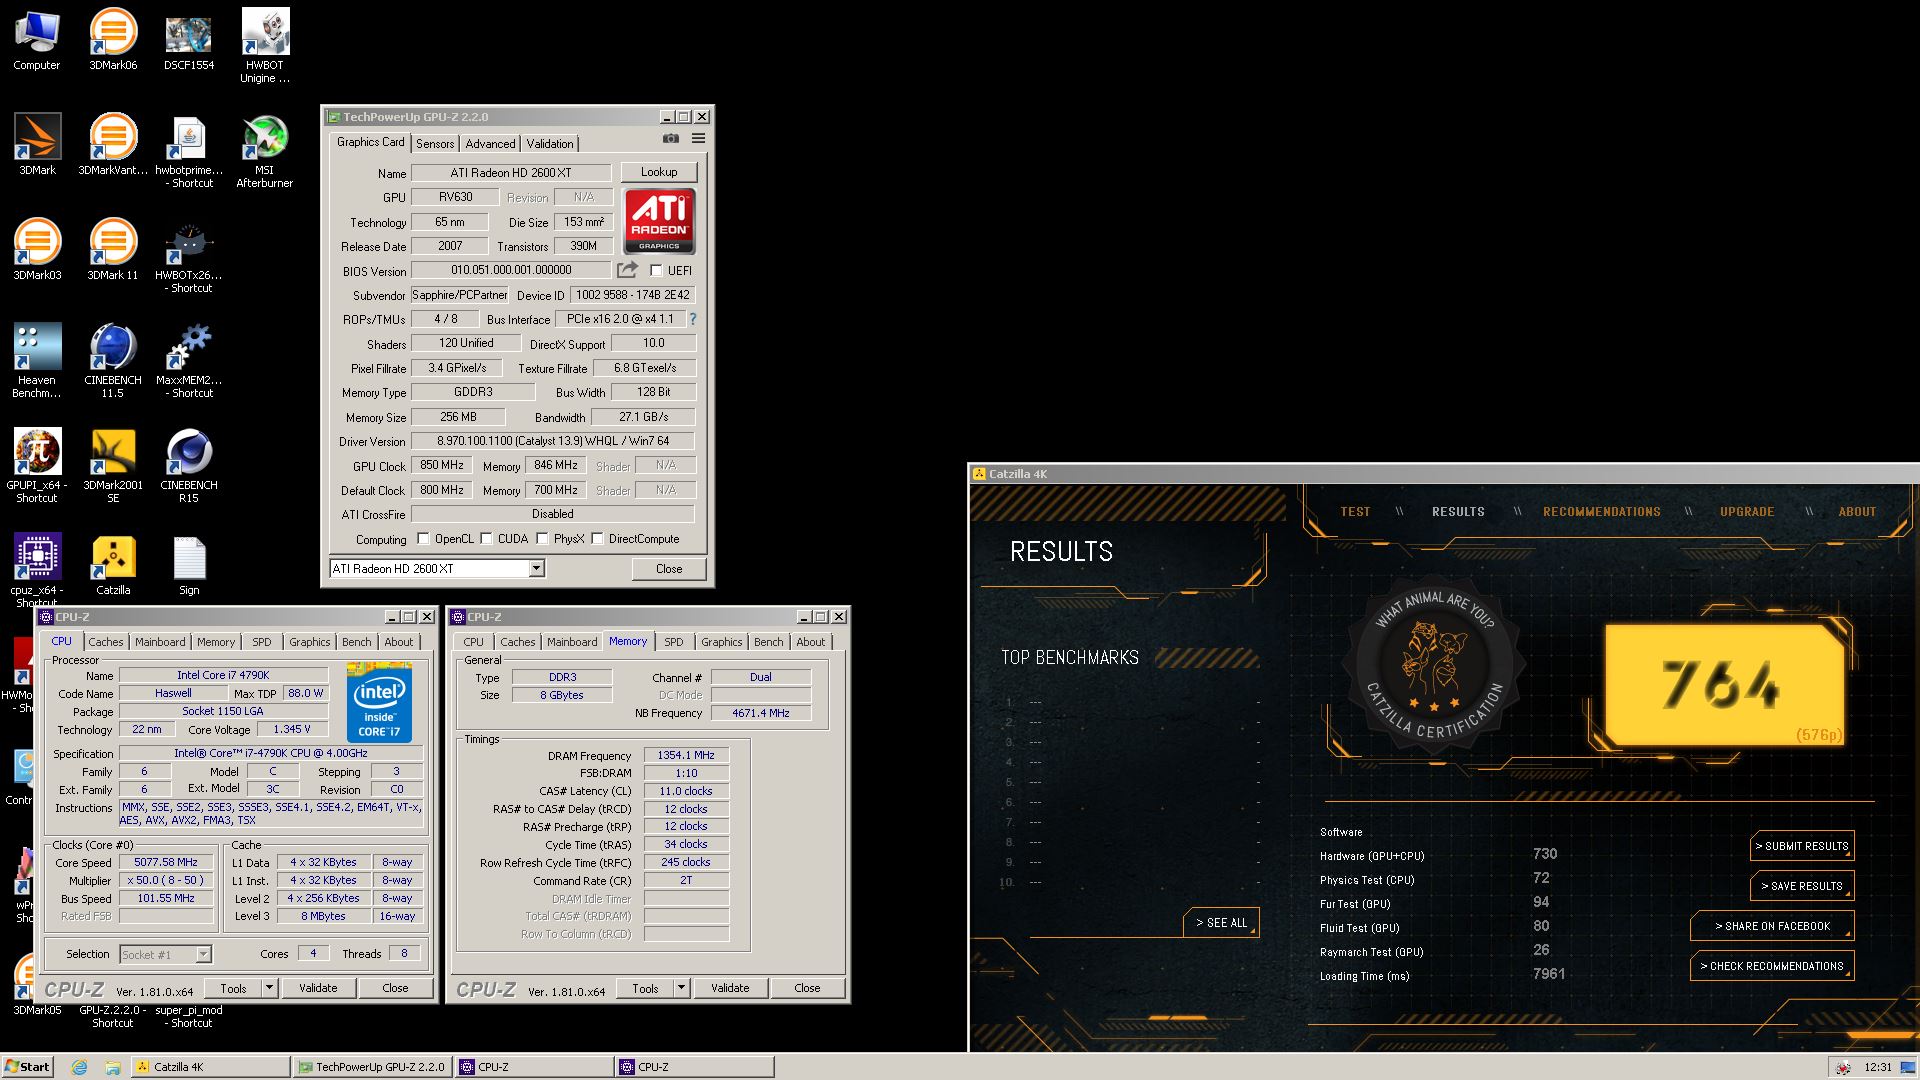Launch HWBOT Unigine desktop icon
The width and height of the screenshot is (1920, 1080).
pyautogui.click(x=265, y=46)
